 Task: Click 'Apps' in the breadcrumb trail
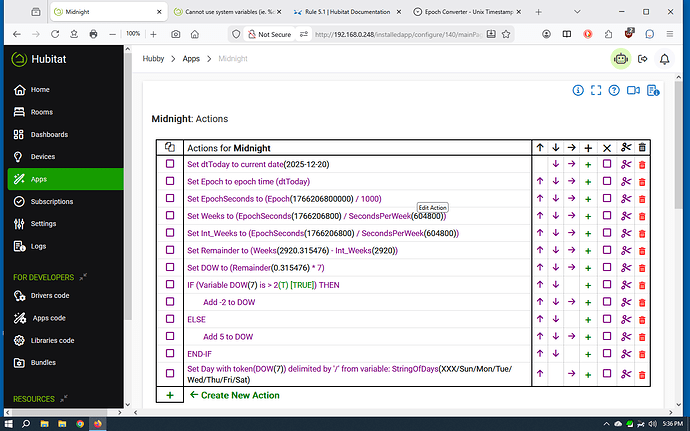[191, 59]
